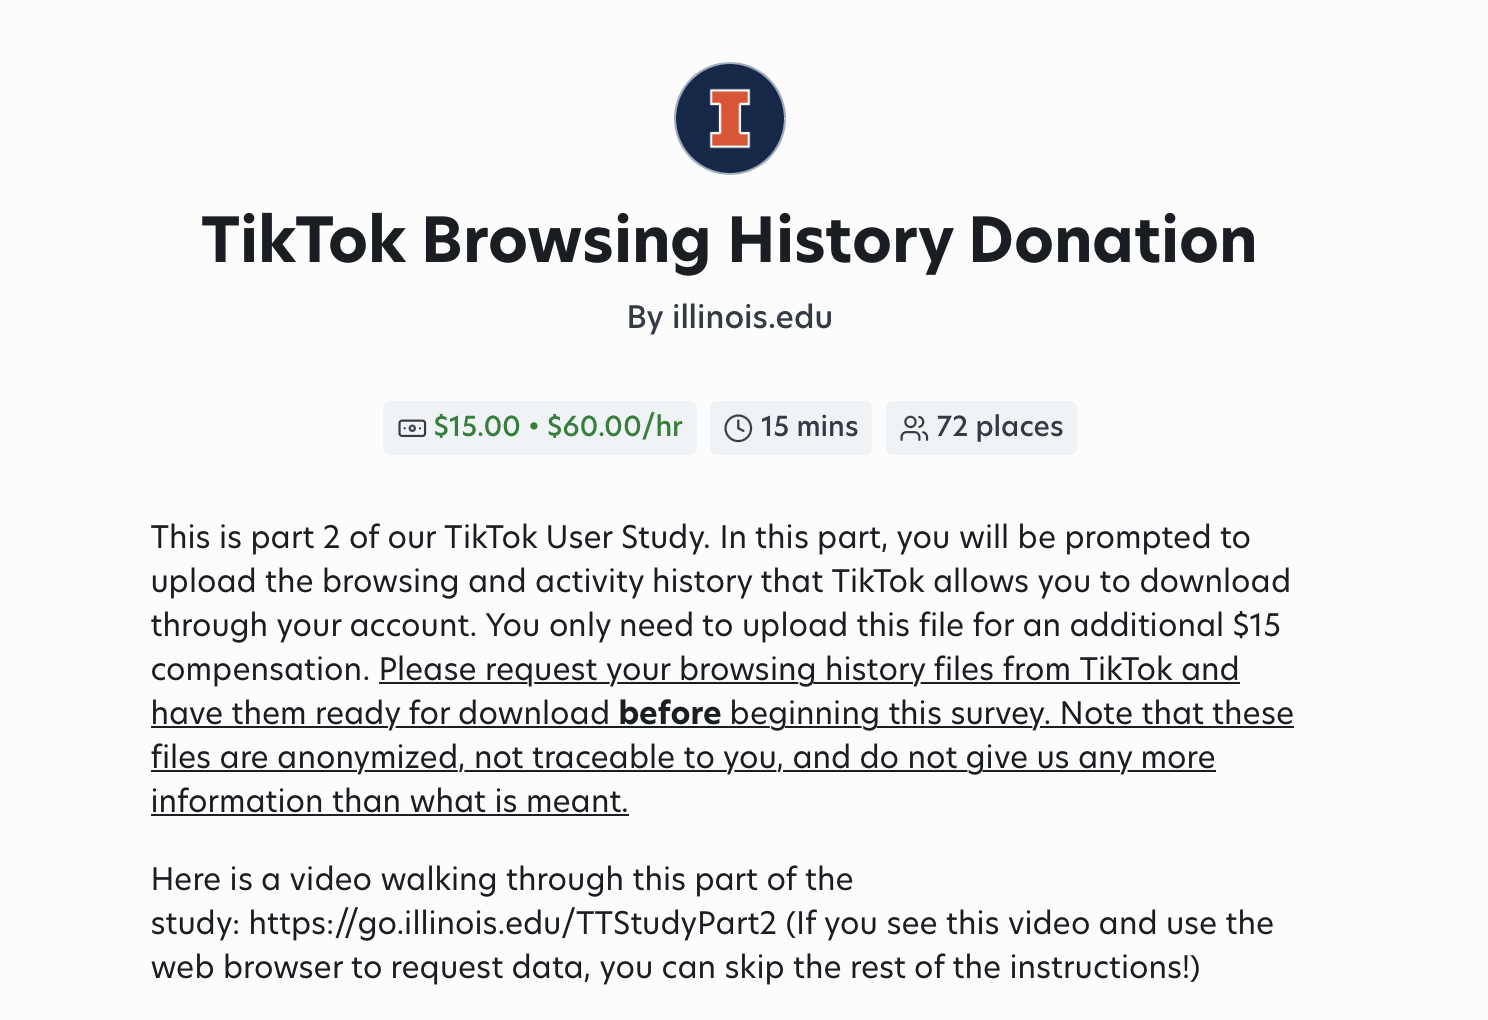The height and width of the screenshot is (1020, 1488).
Task: Click "skip the rest of the instructions!" text
Action: (x=962, y=967)
